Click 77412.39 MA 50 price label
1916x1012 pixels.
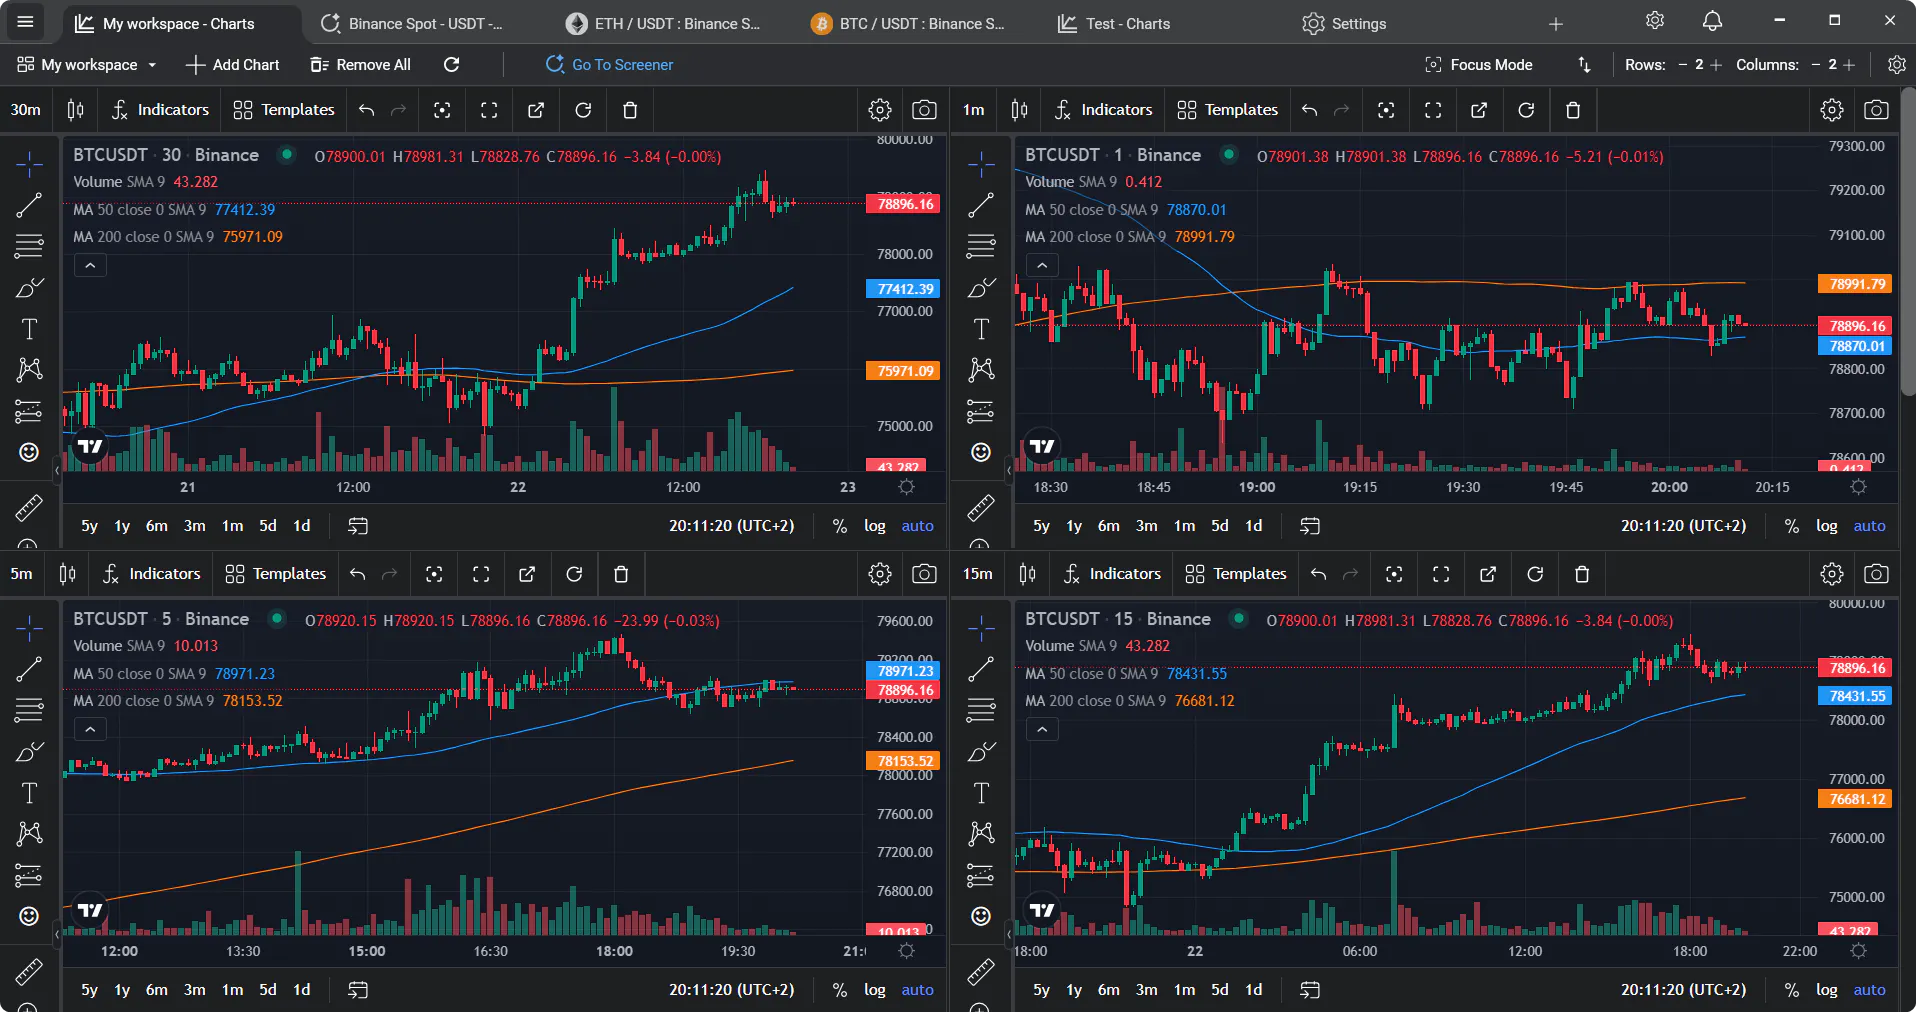(902, 289)
